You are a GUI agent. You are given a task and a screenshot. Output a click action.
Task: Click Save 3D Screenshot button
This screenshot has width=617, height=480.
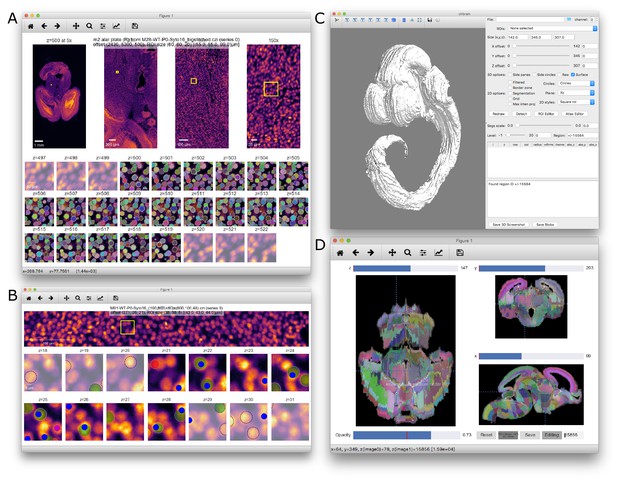[x=508, y=224]
